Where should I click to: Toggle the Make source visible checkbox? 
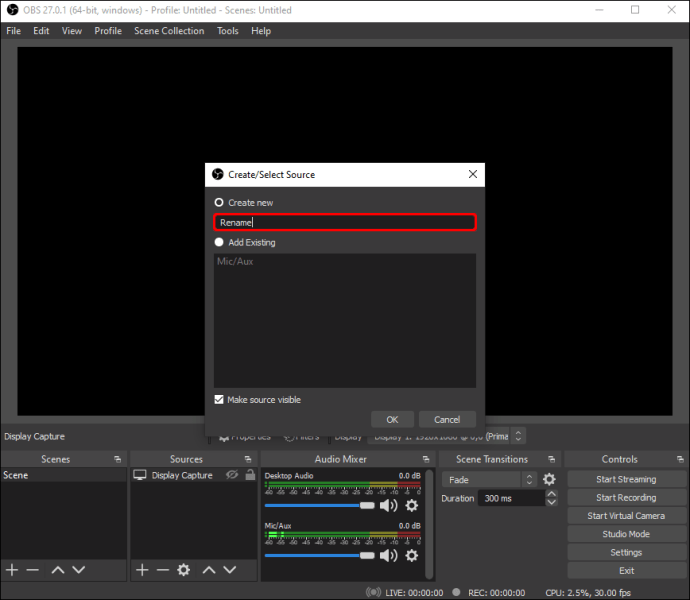pyautogui.click(x=219, y=399)
